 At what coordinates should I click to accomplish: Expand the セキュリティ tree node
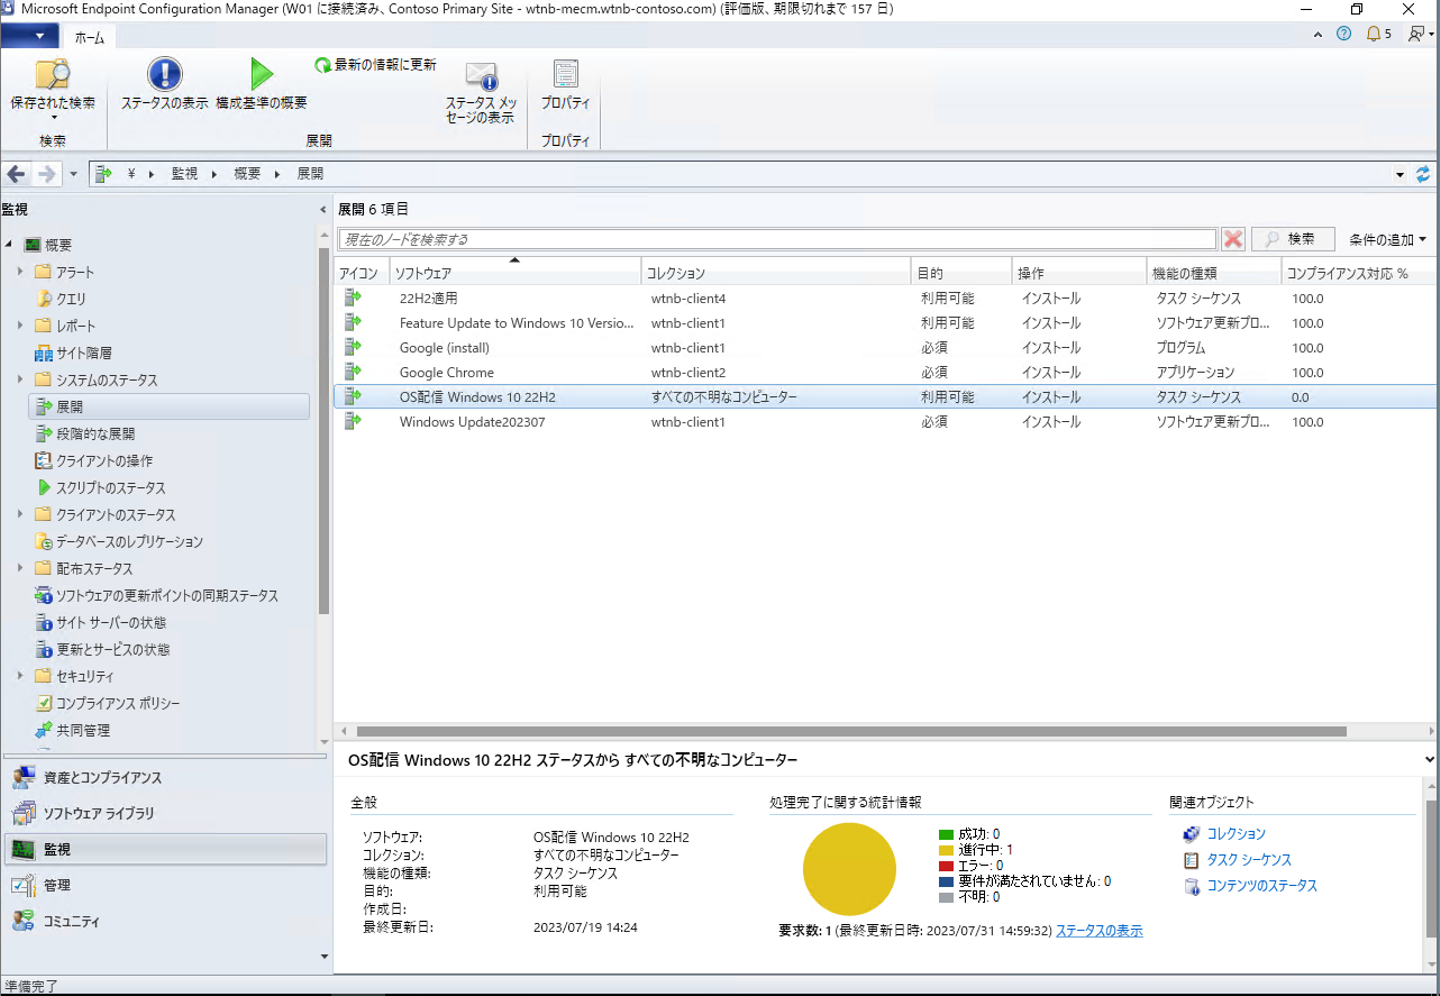click(x=20, y=676)
